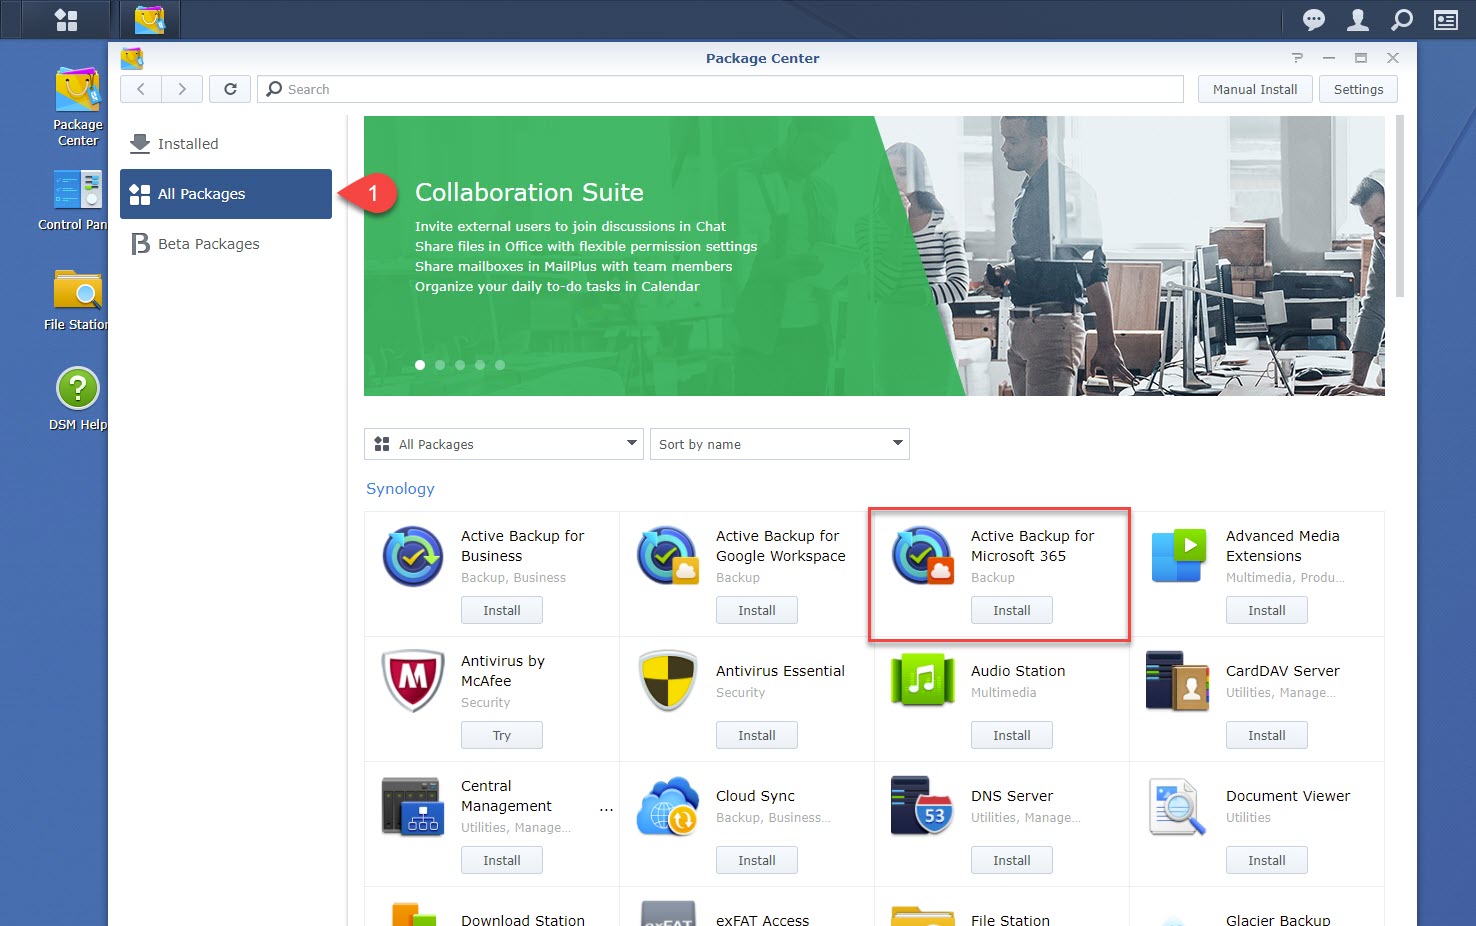The image size is (1476, 926).
Task: Select Installed in the sidebar
Action: (226, 144)
